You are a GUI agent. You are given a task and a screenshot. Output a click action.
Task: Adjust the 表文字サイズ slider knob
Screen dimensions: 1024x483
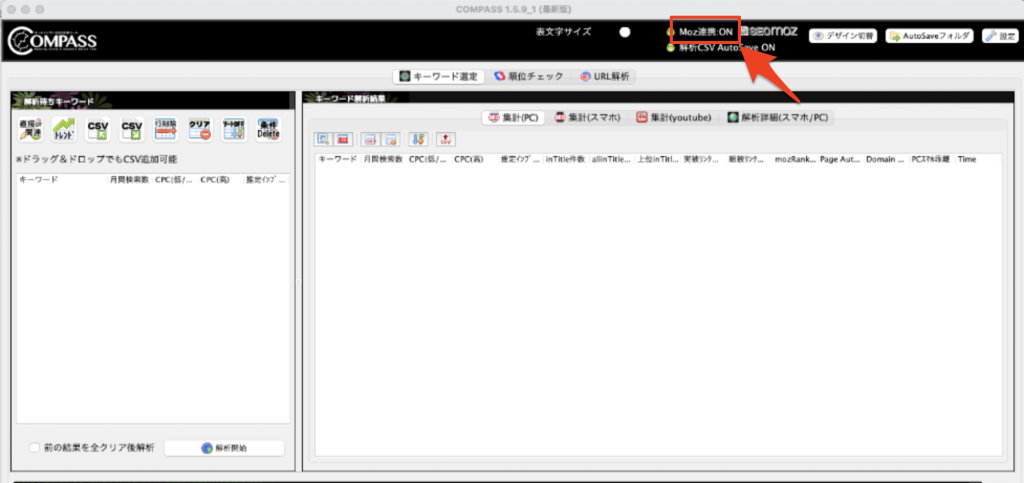coord(625,32)
